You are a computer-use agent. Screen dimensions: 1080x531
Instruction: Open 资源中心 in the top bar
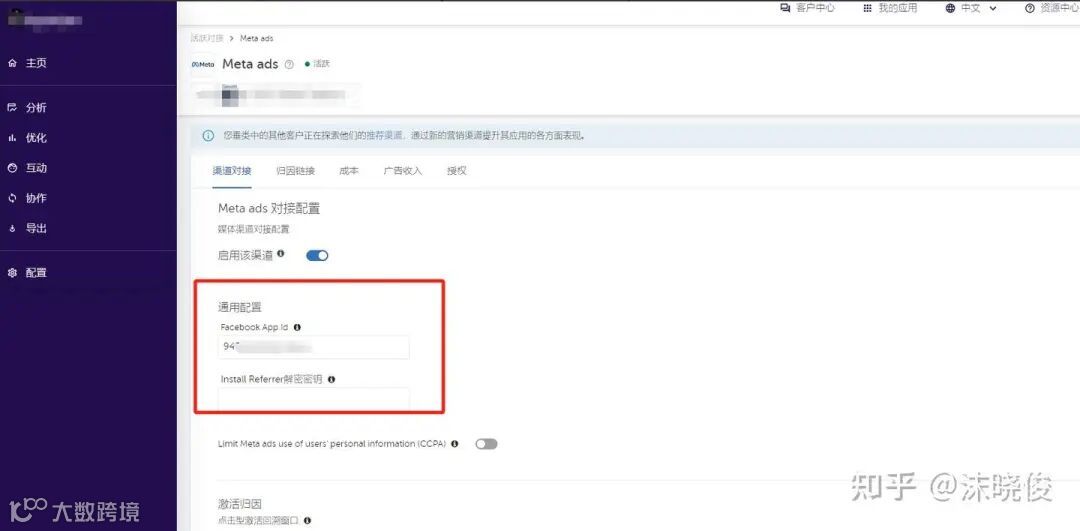coord(1059,8)
